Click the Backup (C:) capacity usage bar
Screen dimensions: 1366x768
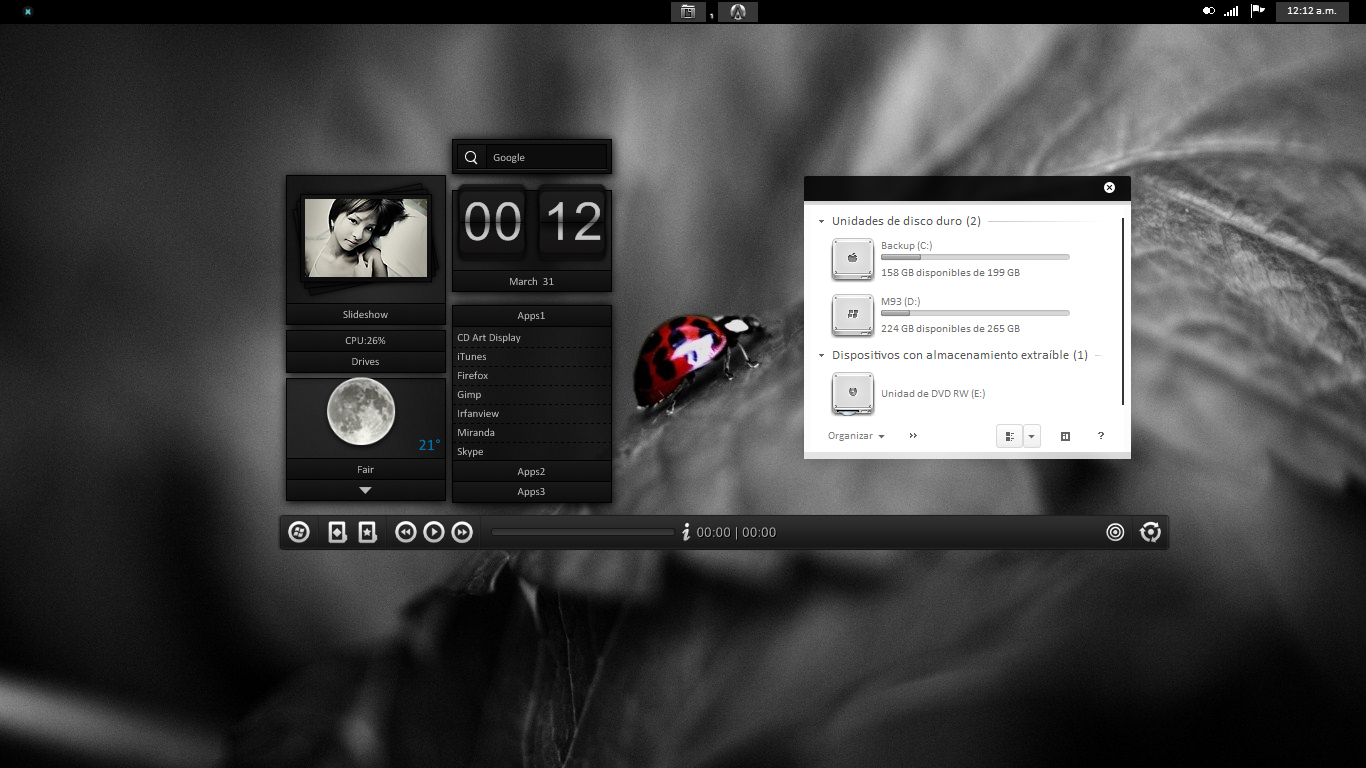[x=975, y=257]
